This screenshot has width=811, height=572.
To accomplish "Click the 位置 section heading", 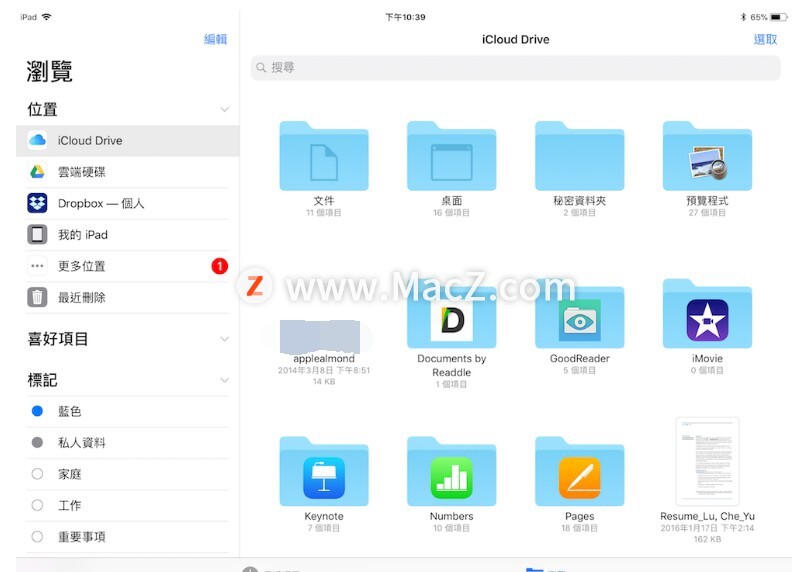I will [x=42, y=110].
